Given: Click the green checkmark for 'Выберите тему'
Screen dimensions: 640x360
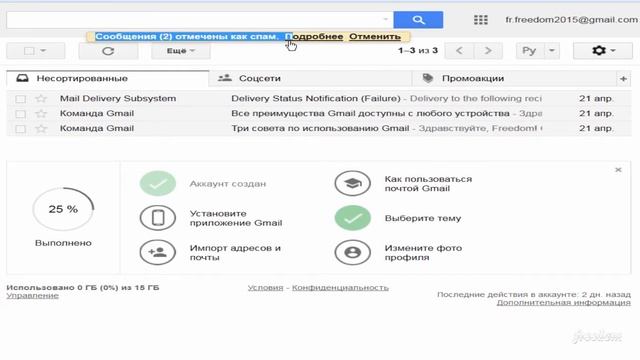Looking at the screenshot, I should pos(353,218).
